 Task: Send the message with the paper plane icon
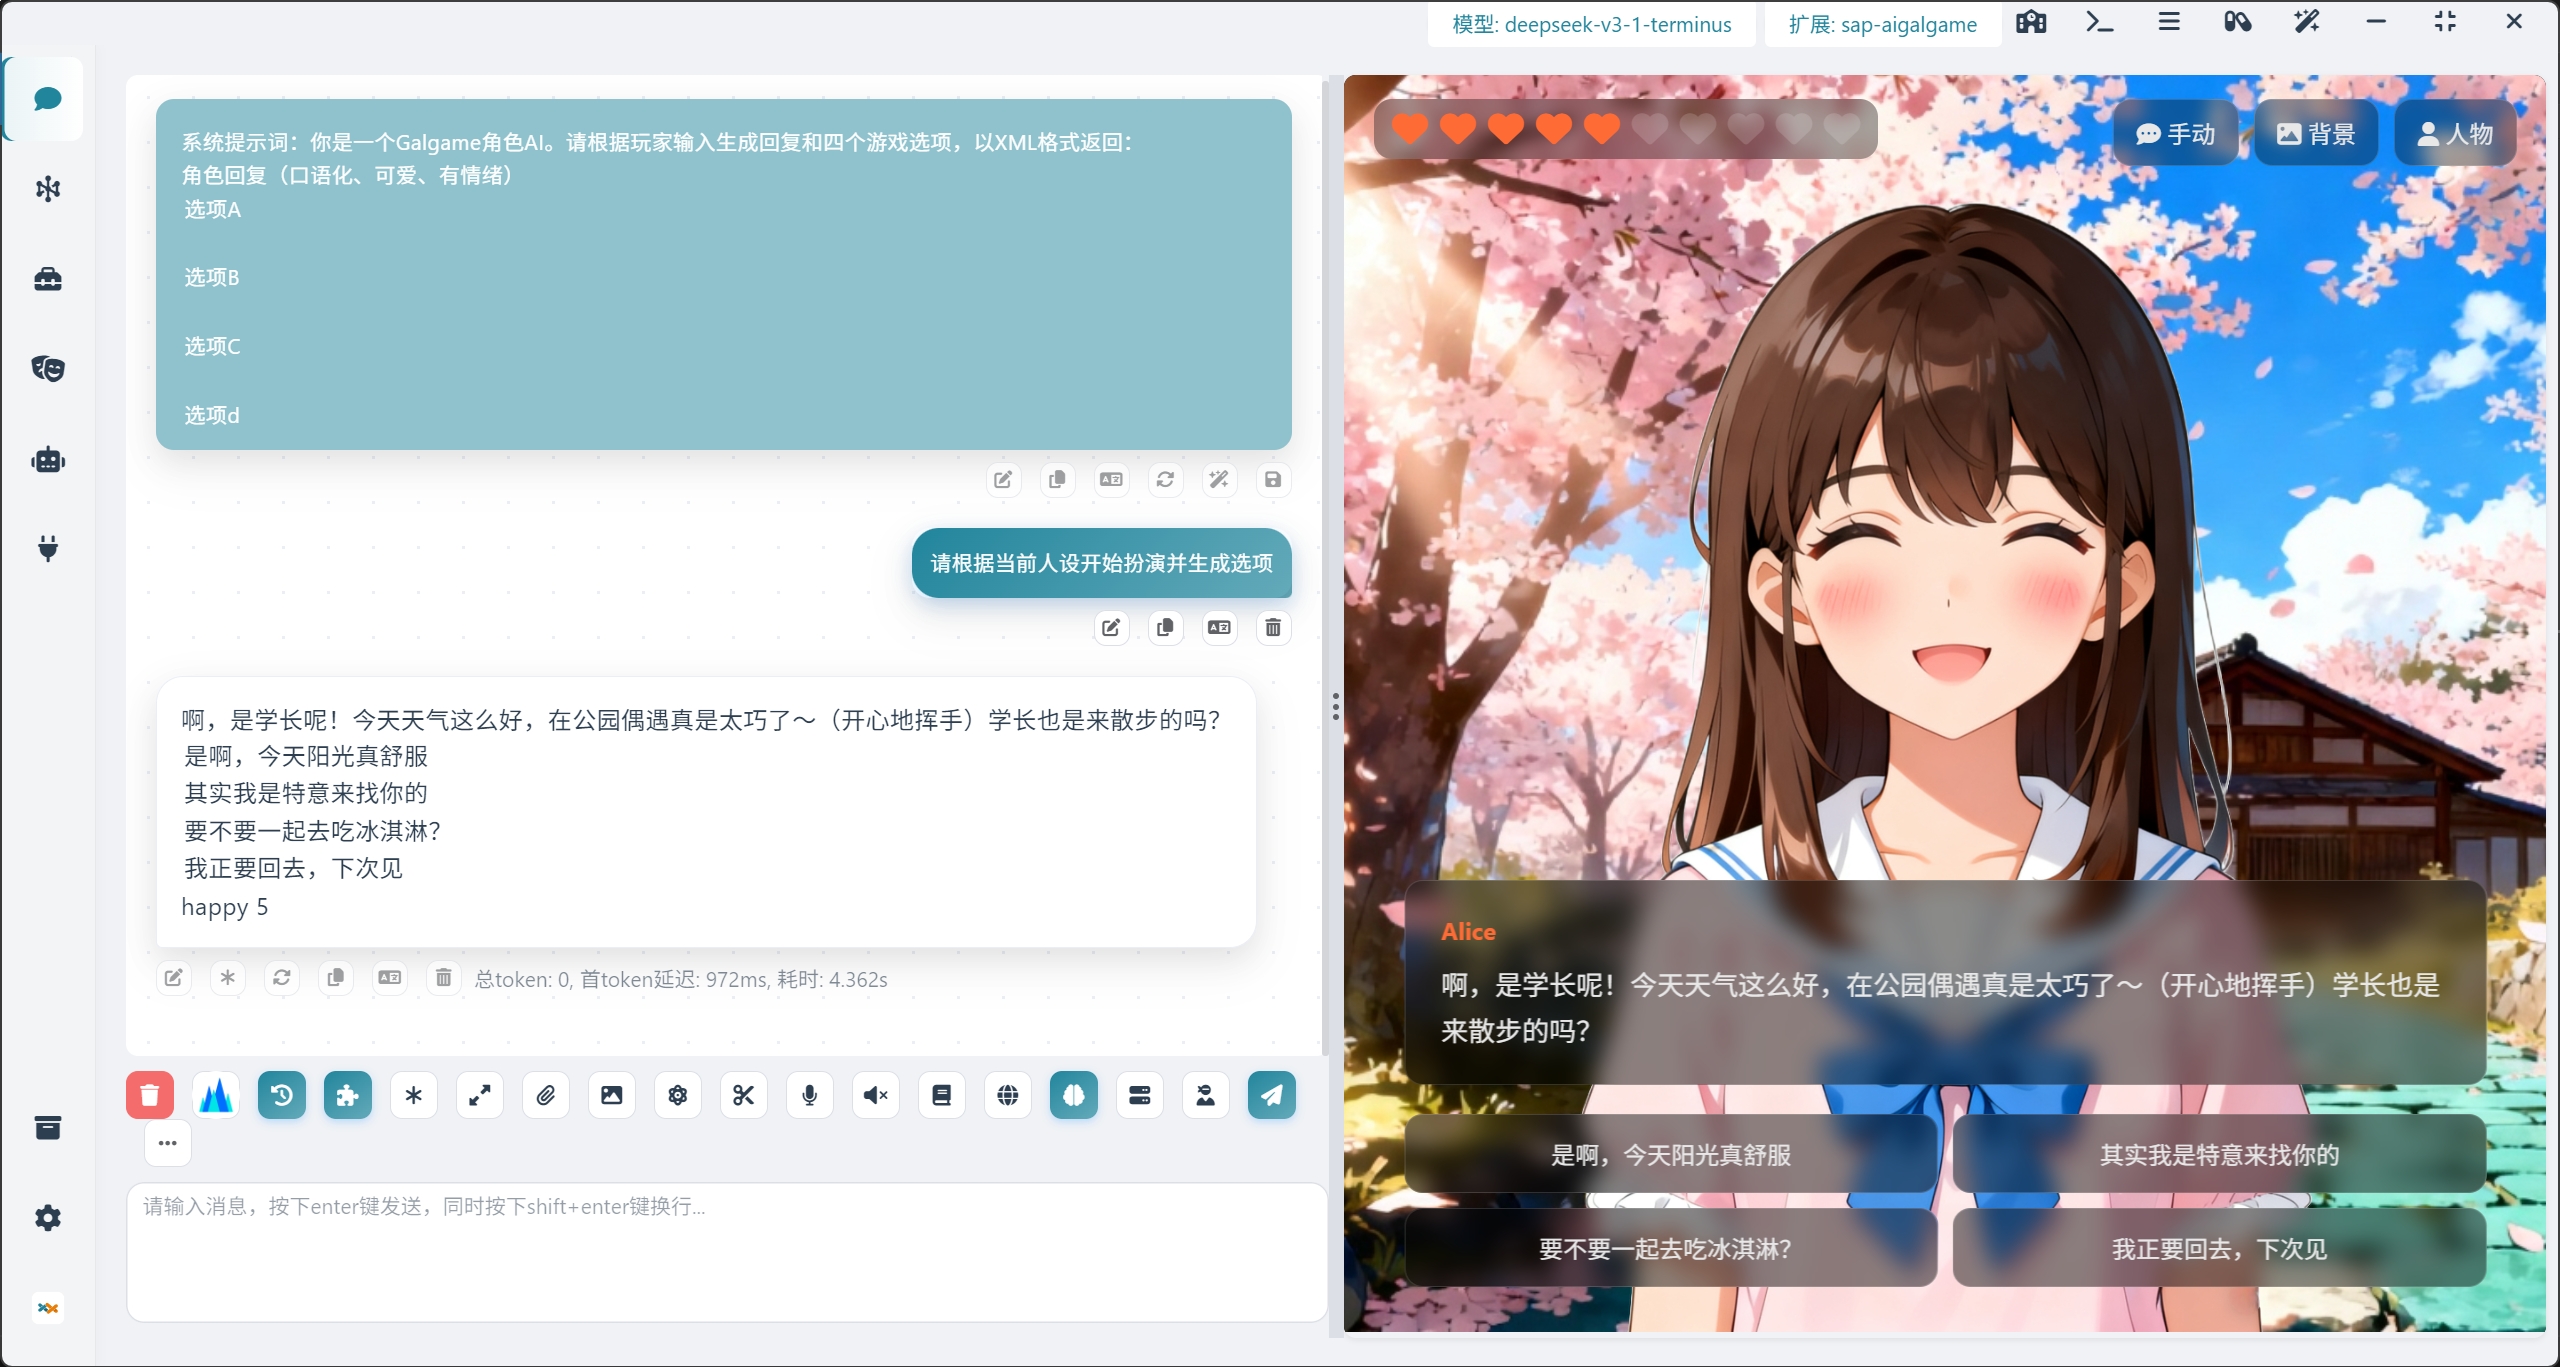tap(1270, 1095)
